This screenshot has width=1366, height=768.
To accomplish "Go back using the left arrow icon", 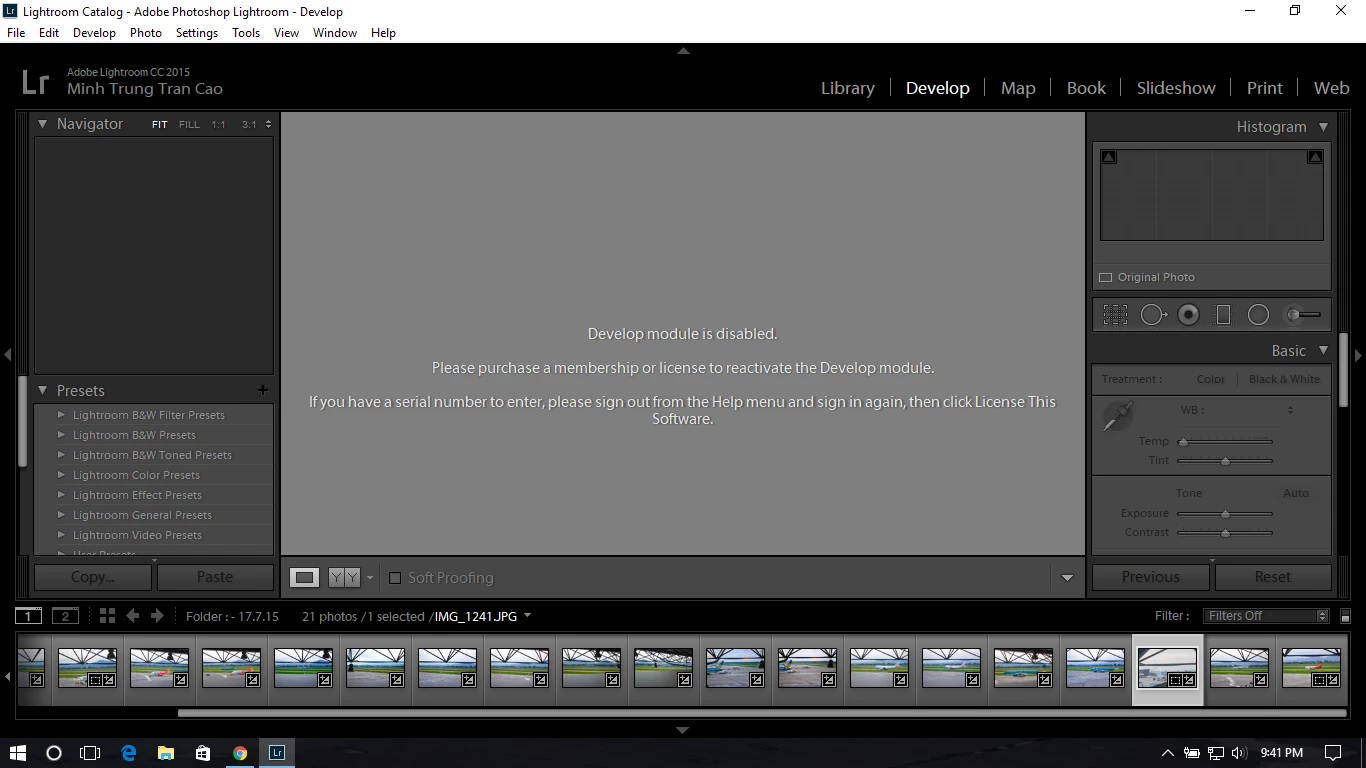I will (132, 616).
